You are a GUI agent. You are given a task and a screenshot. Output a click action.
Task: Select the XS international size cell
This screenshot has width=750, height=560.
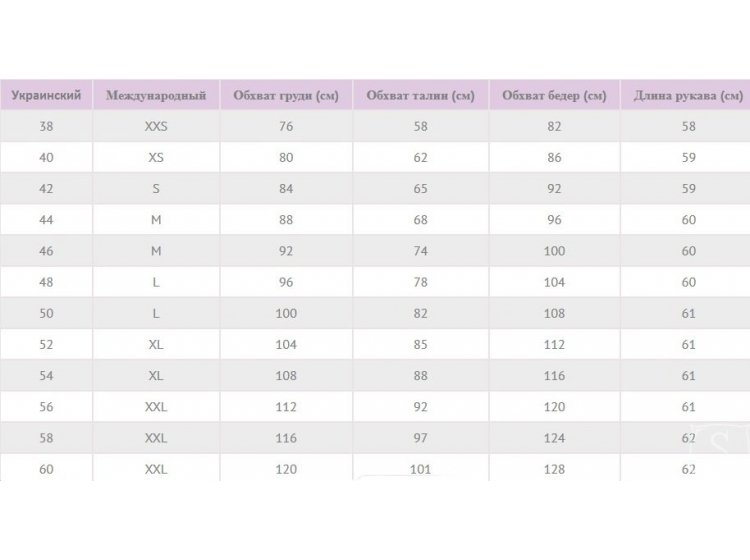pos(156,158)
